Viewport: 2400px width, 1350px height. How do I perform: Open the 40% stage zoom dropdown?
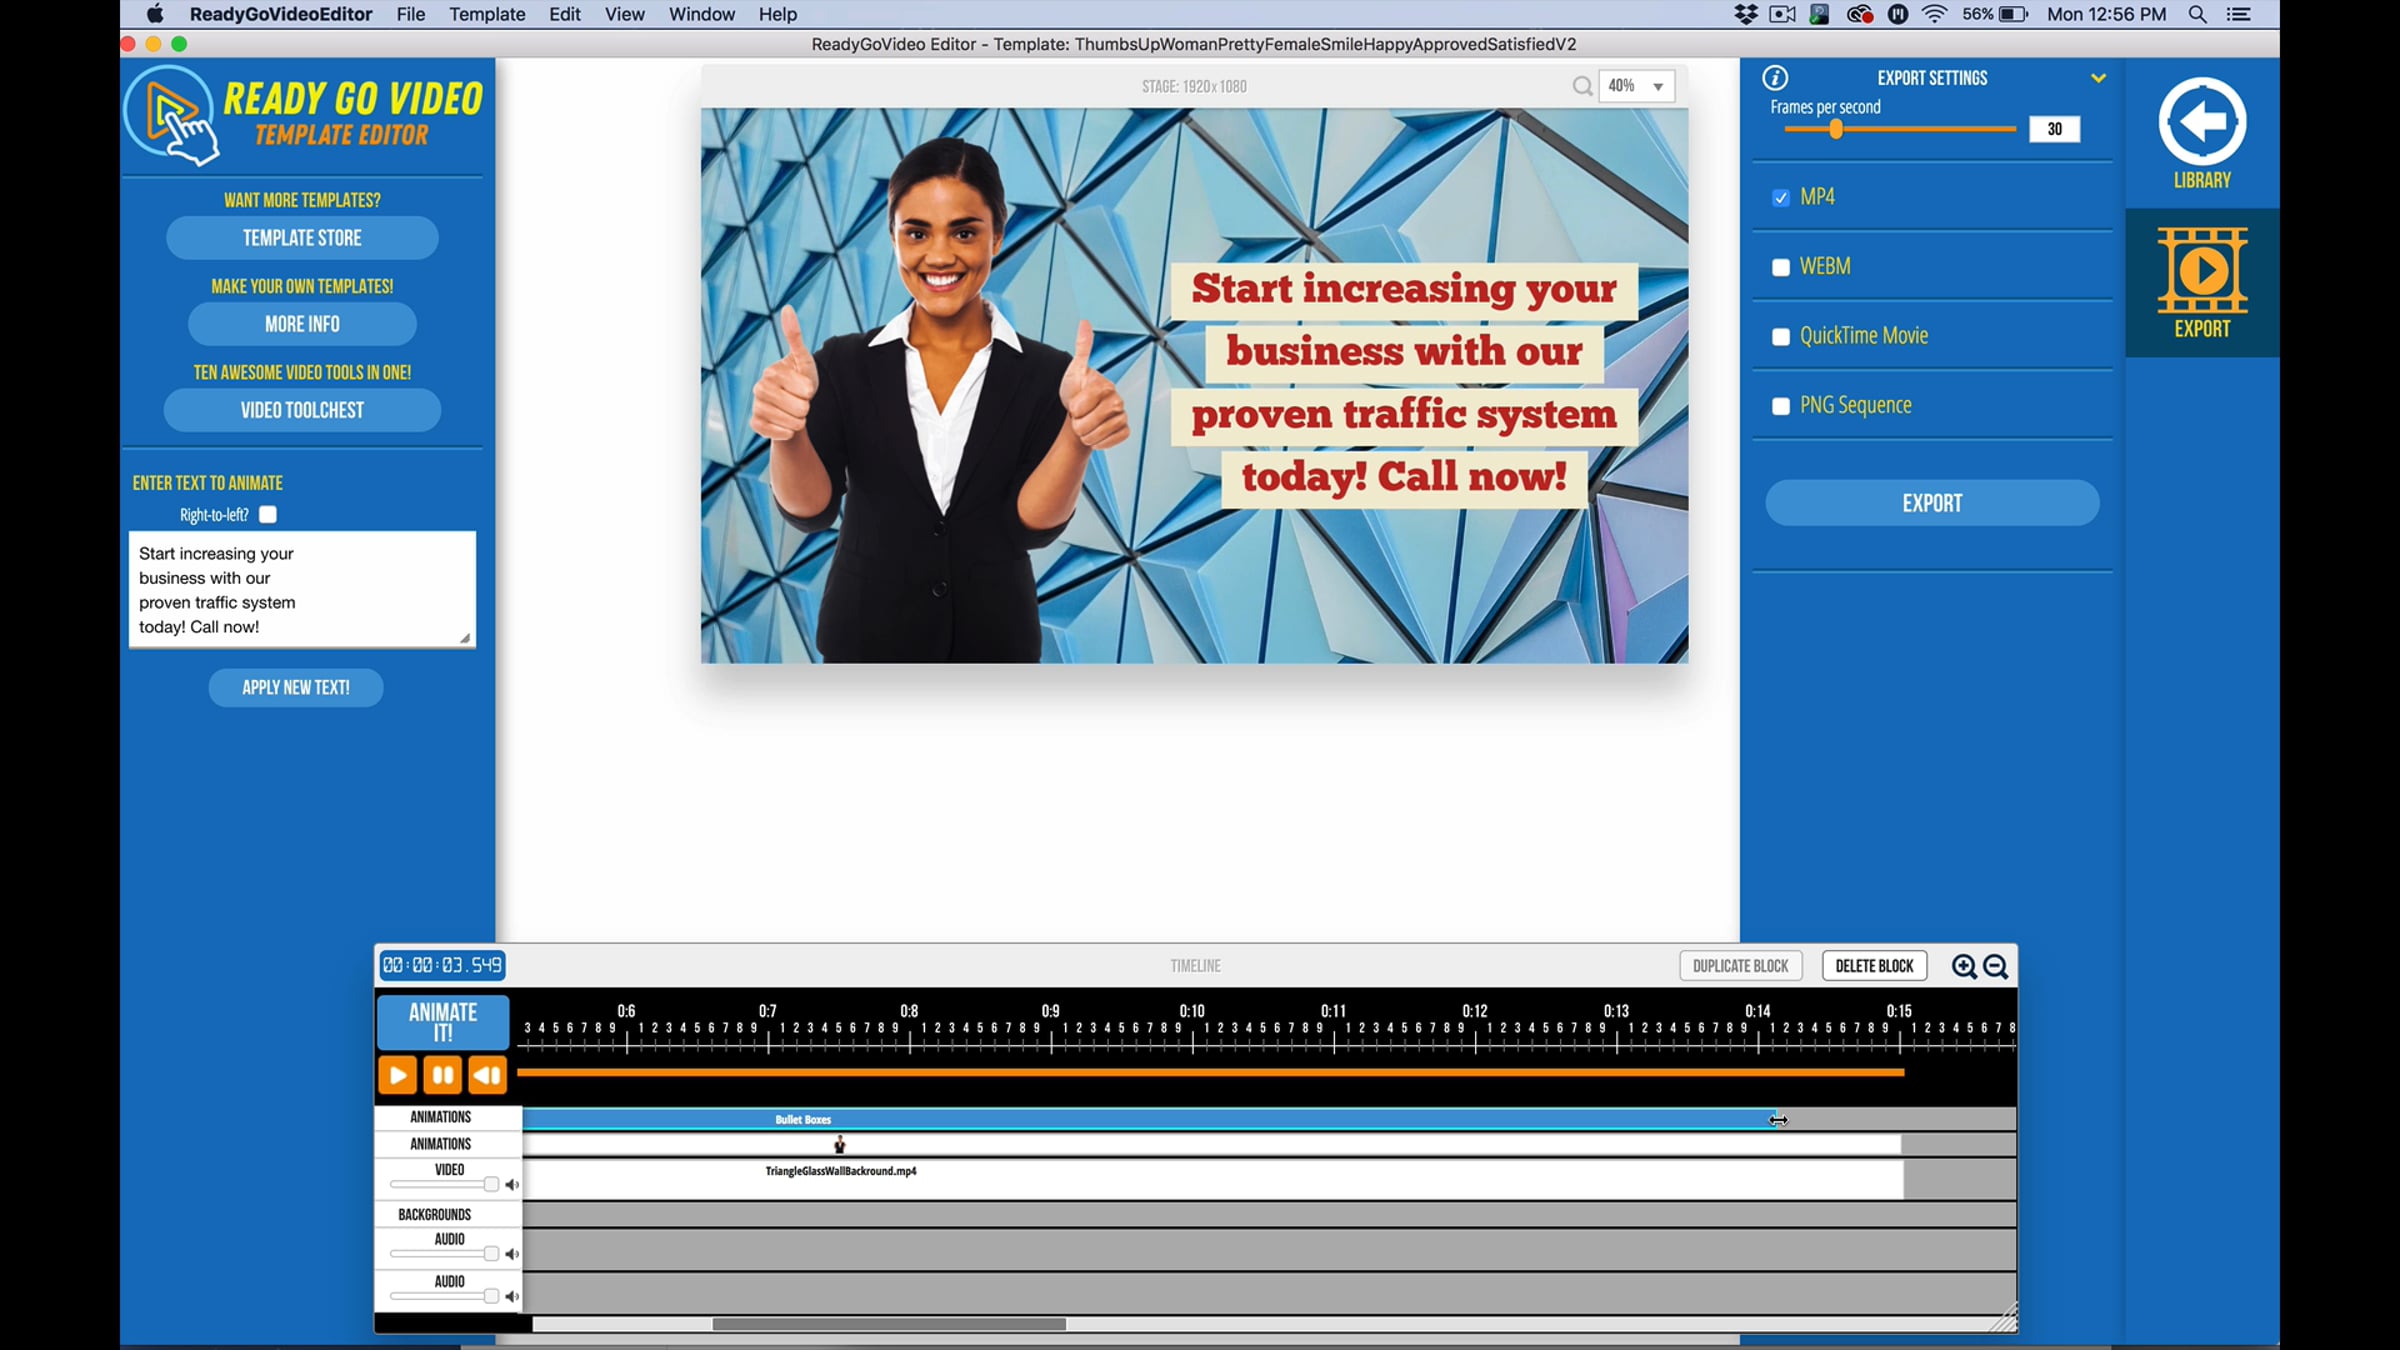1636,86
